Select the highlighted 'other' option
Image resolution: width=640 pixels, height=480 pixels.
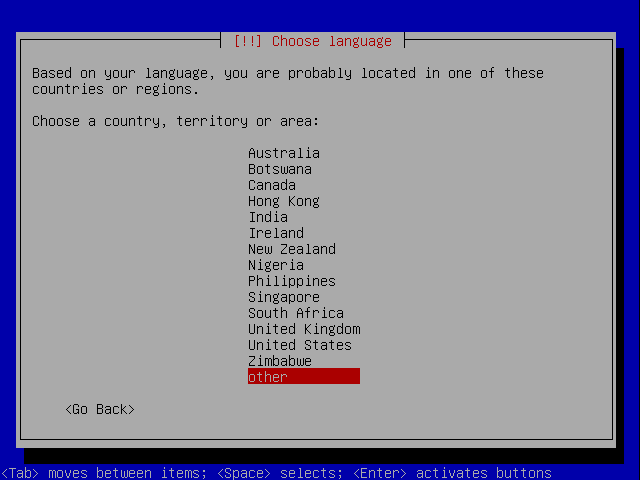point(303,377)
